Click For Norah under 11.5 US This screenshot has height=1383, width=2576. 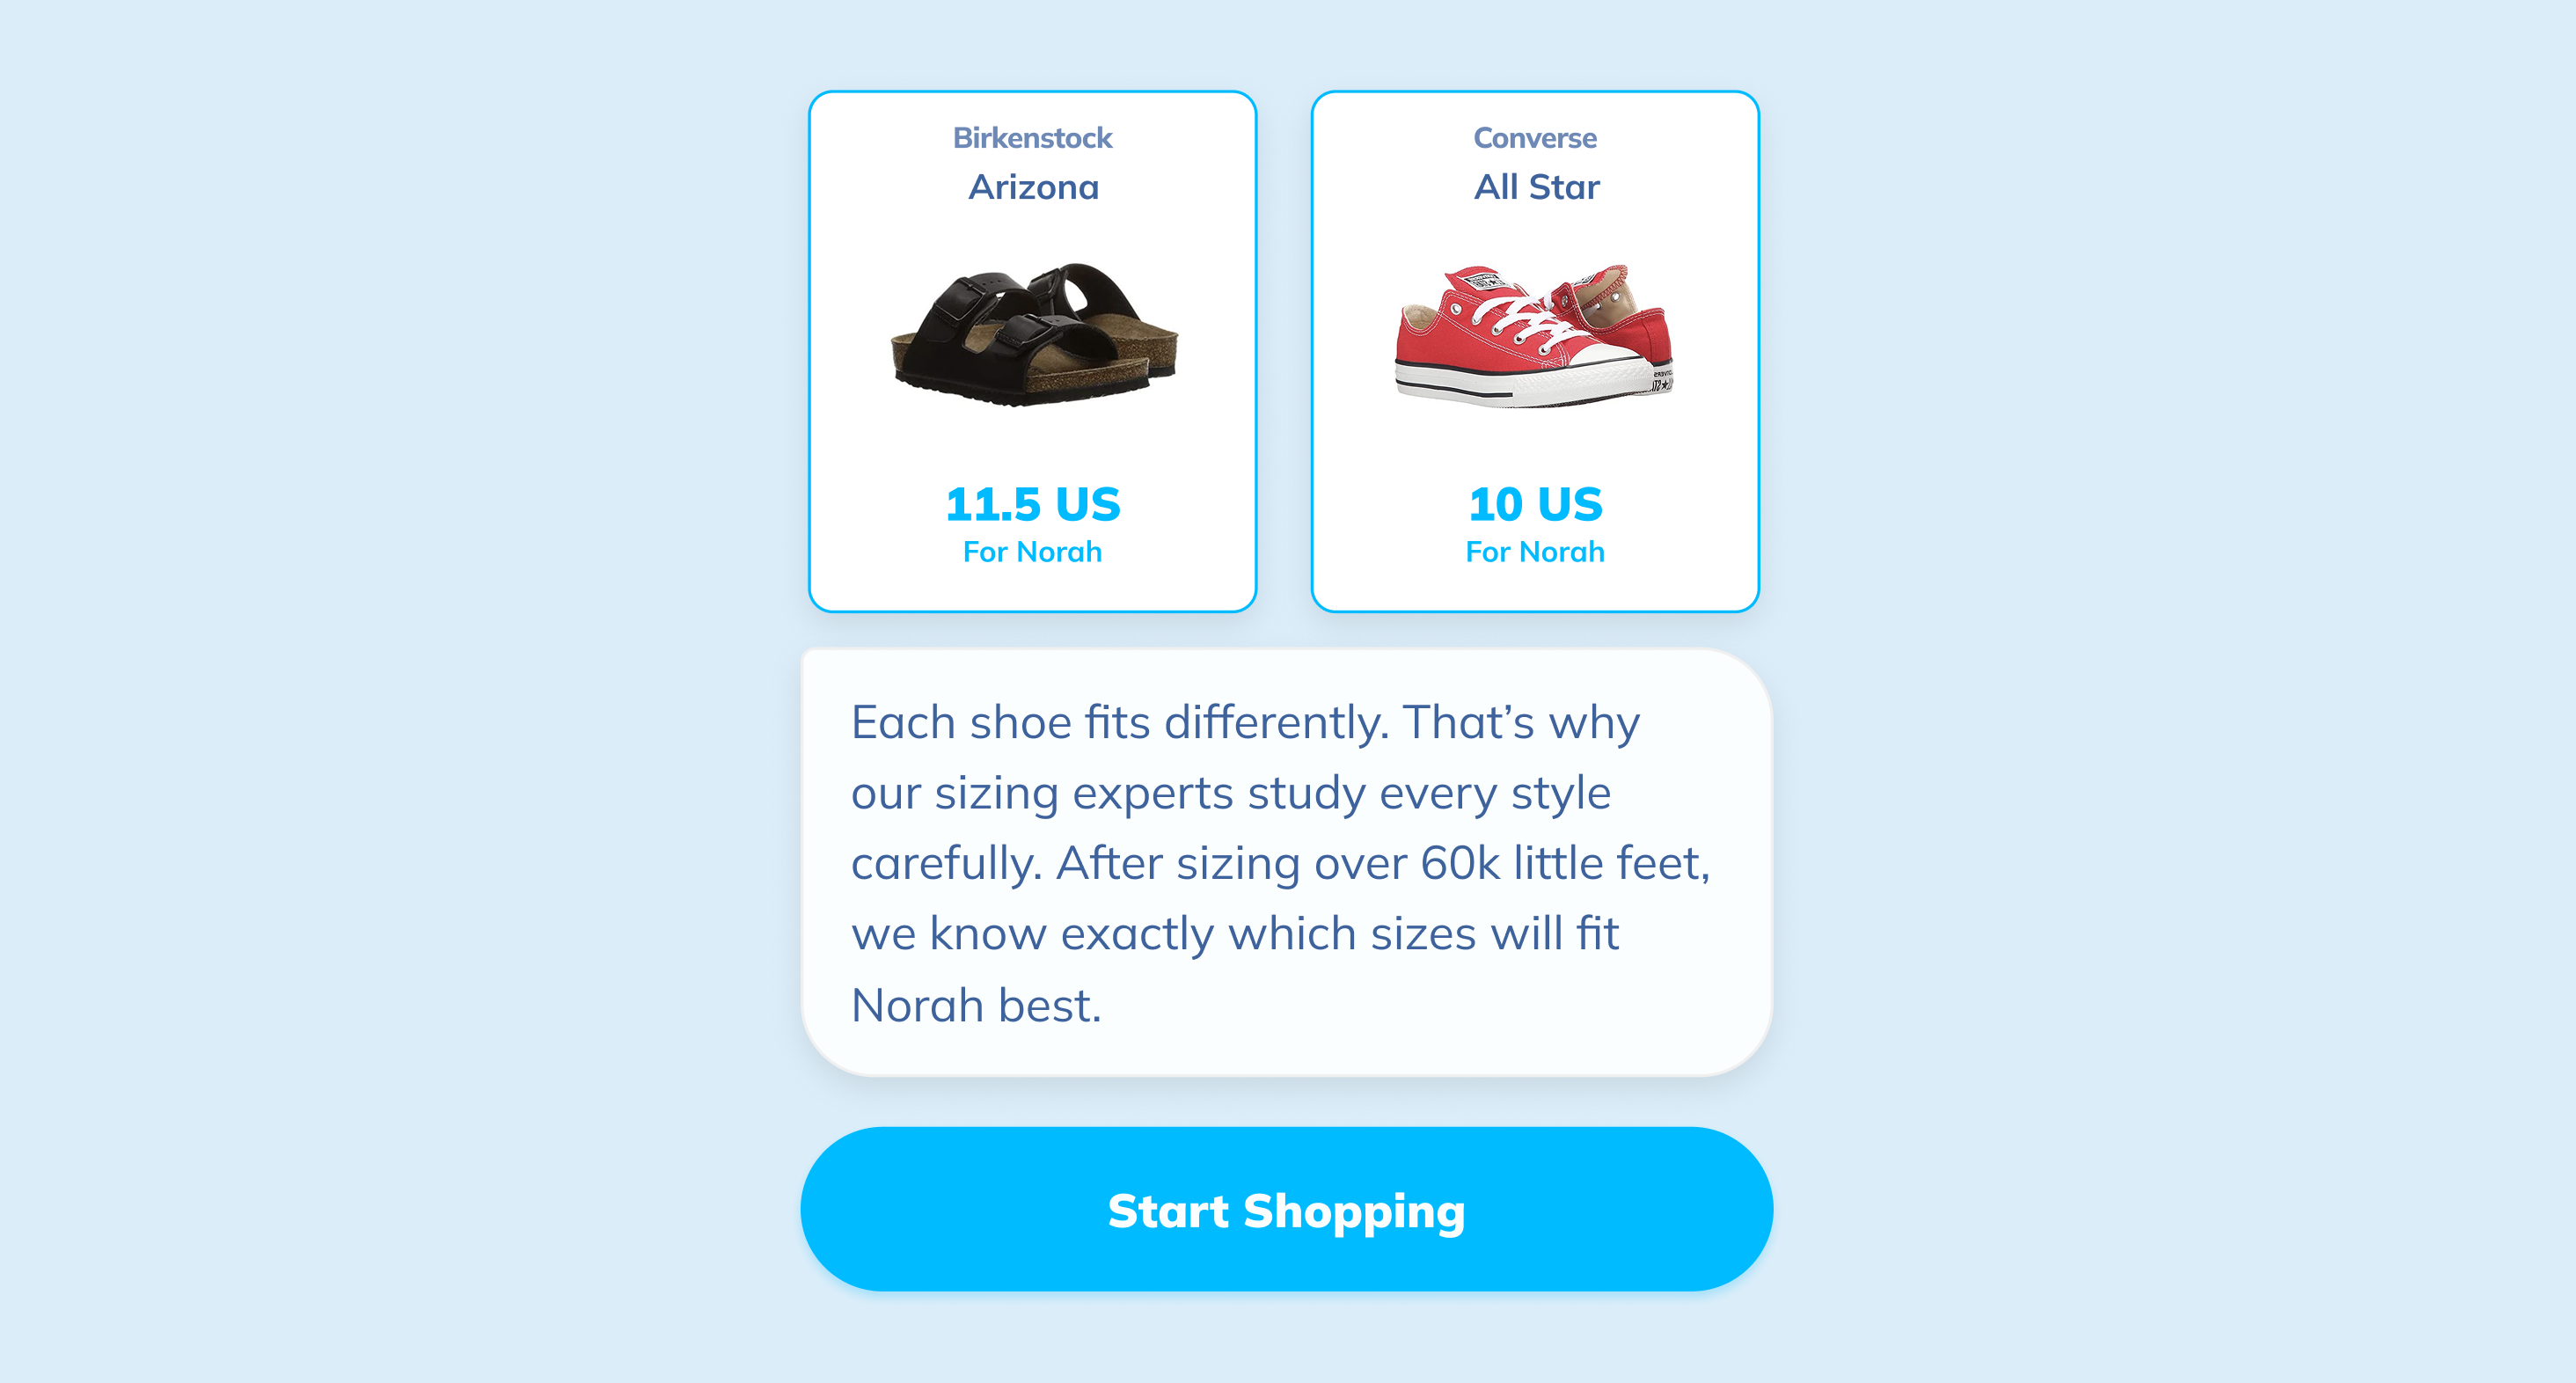pos(1032,552)
